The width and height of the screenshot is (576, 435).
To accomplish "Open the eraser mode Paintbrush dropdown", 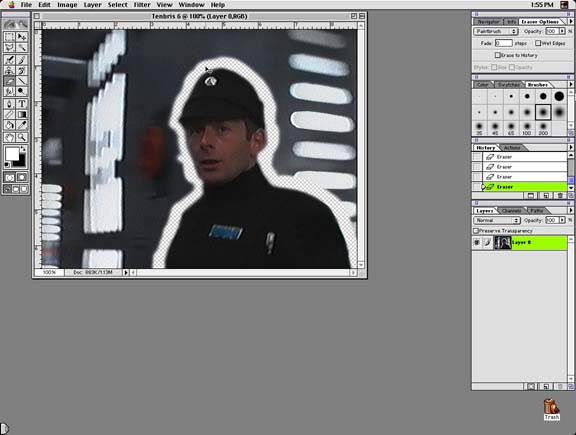I will click(x=496, y=31).
